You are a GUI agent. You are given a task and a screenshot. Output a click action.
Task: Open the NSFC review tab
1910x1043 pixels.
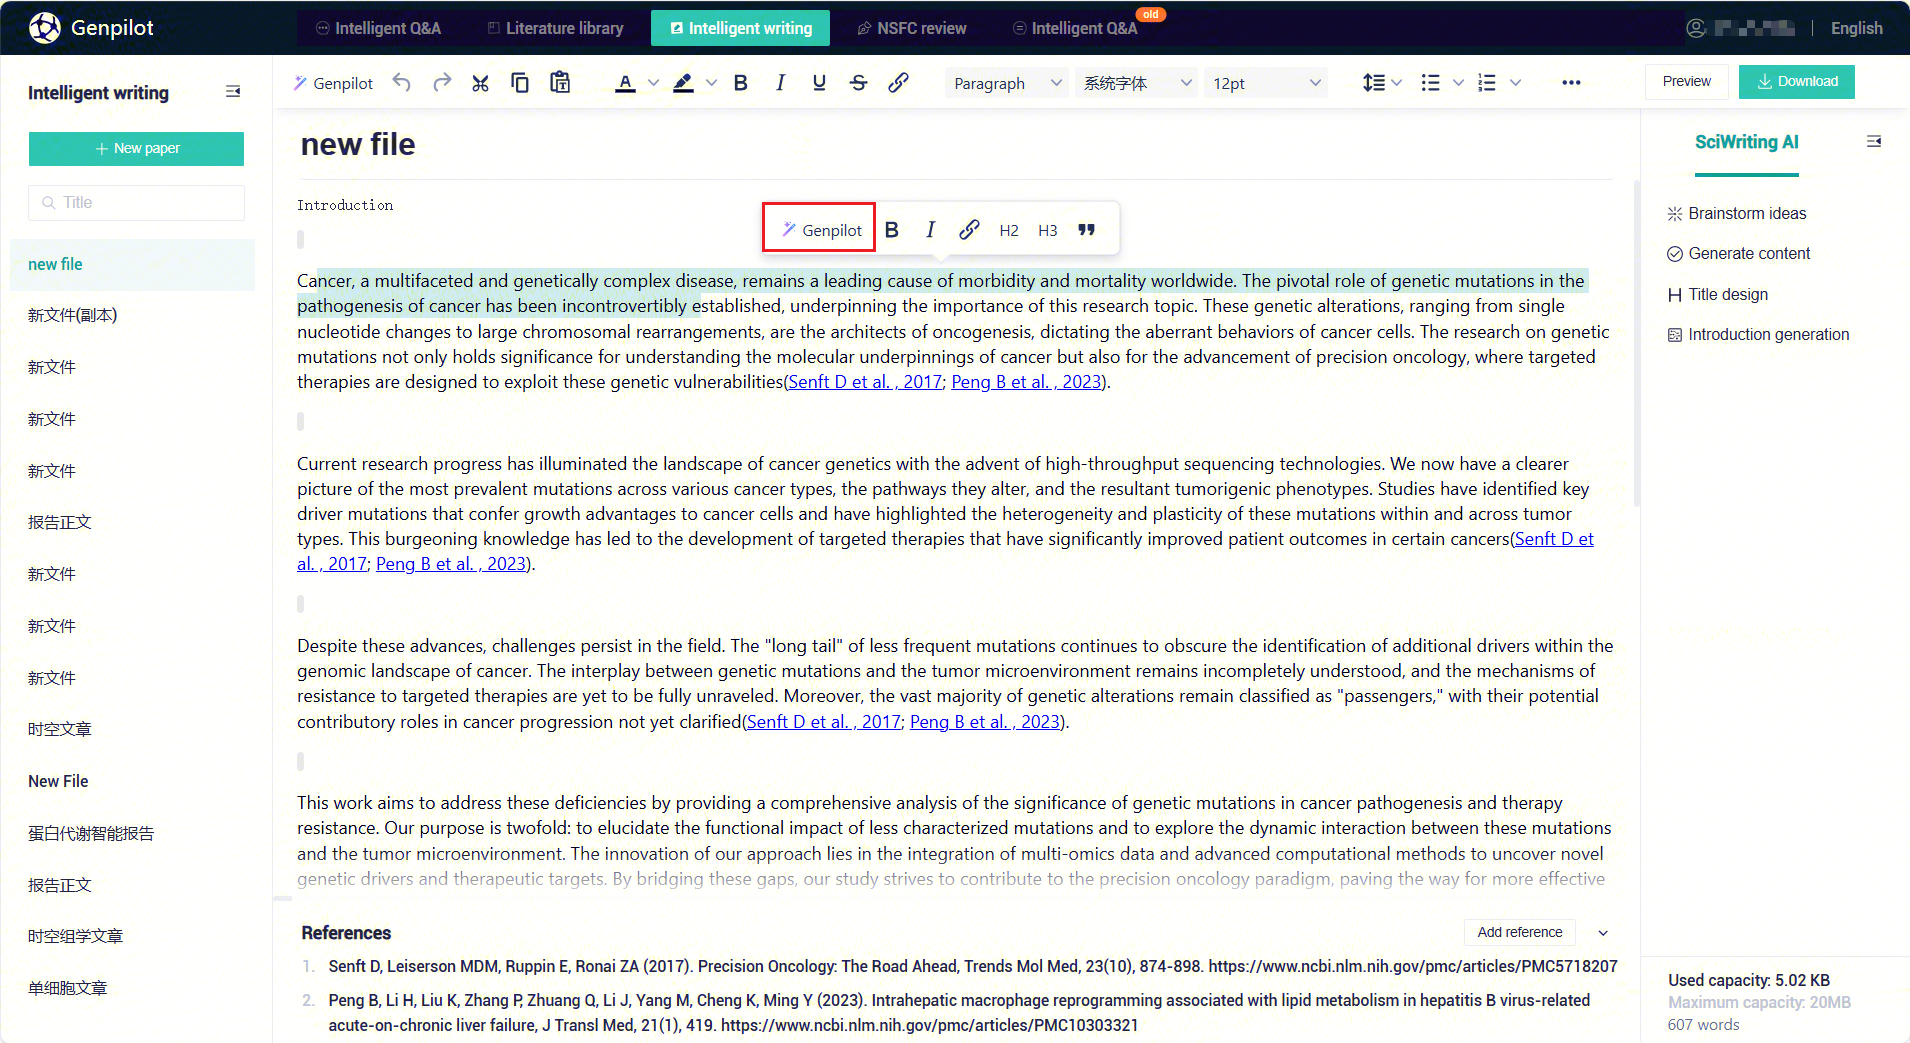tap(912, 28)
